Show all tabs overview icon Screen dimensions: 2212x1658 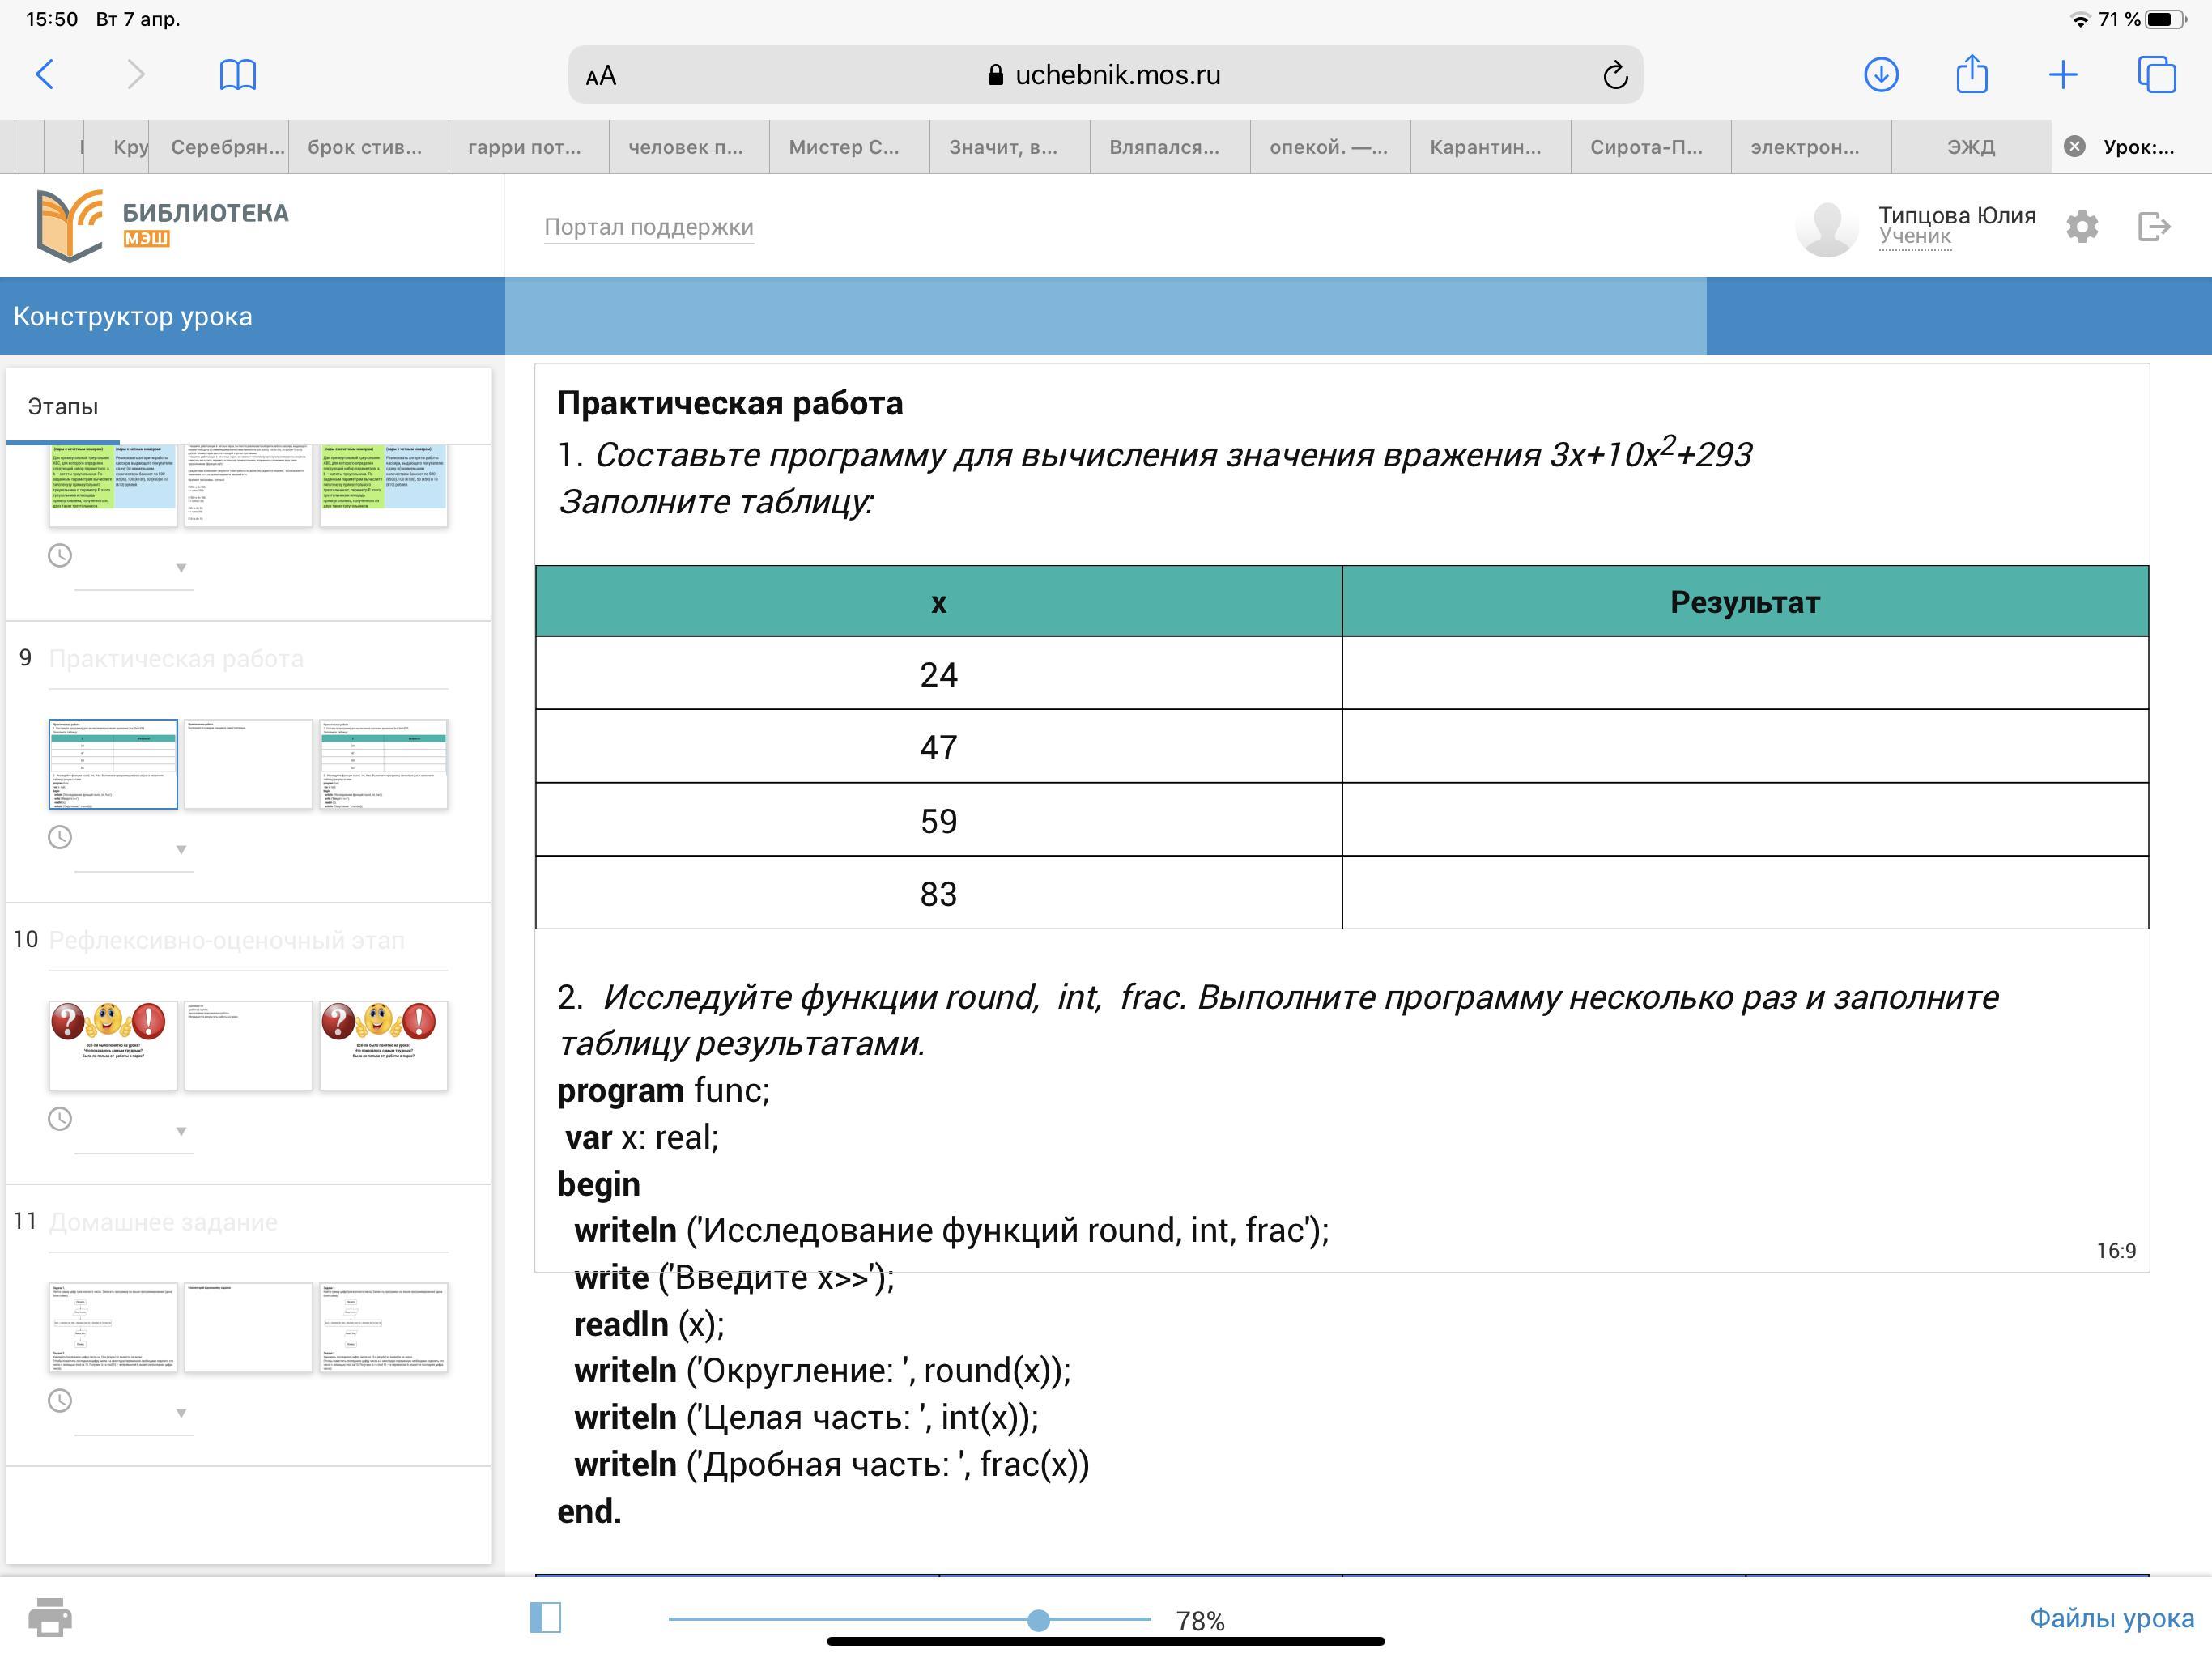2156,74
